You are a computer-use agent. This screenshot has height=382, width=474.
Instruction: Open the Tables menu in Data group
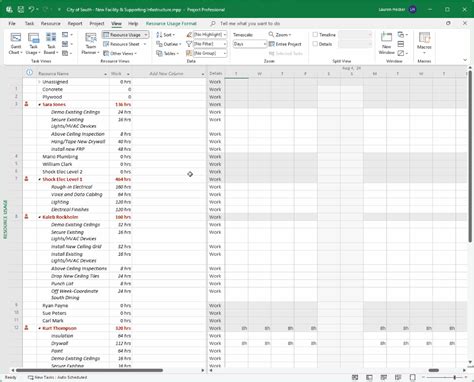tap(167, 53)
